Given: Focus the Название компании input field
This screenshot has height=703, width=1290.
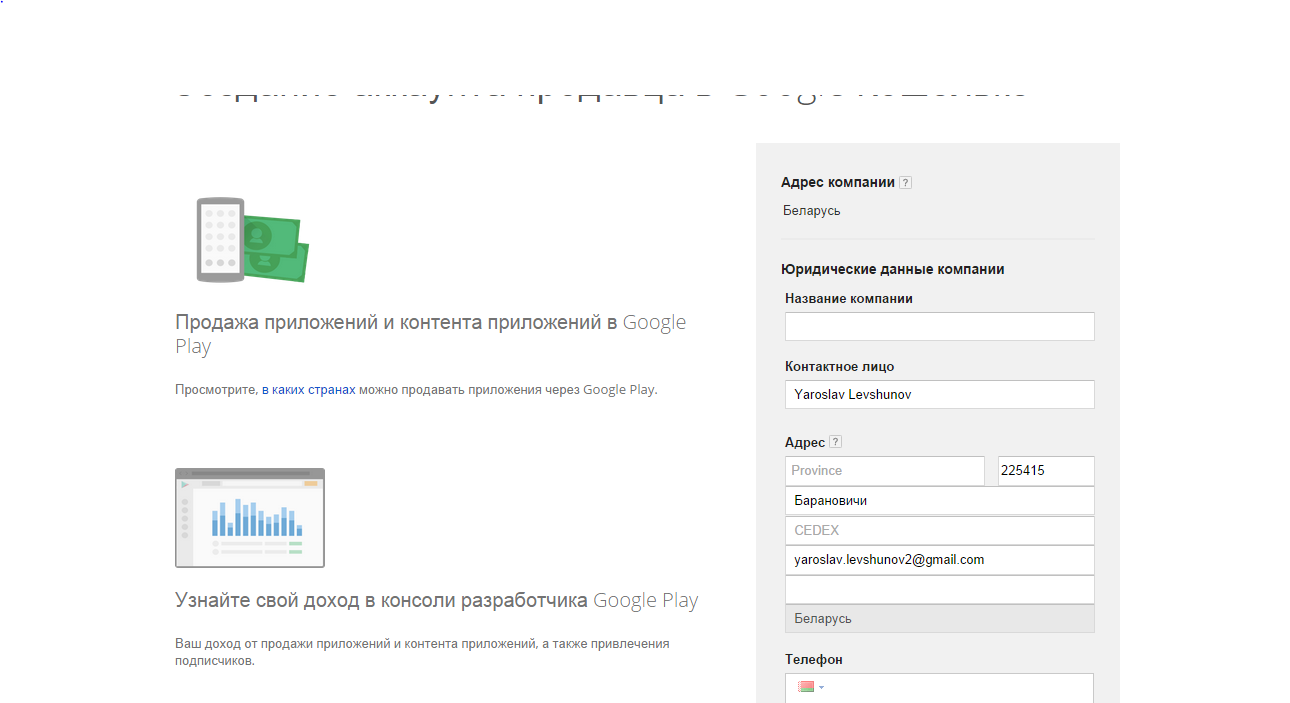Looking at the screenshot, I should coord(940,327).
